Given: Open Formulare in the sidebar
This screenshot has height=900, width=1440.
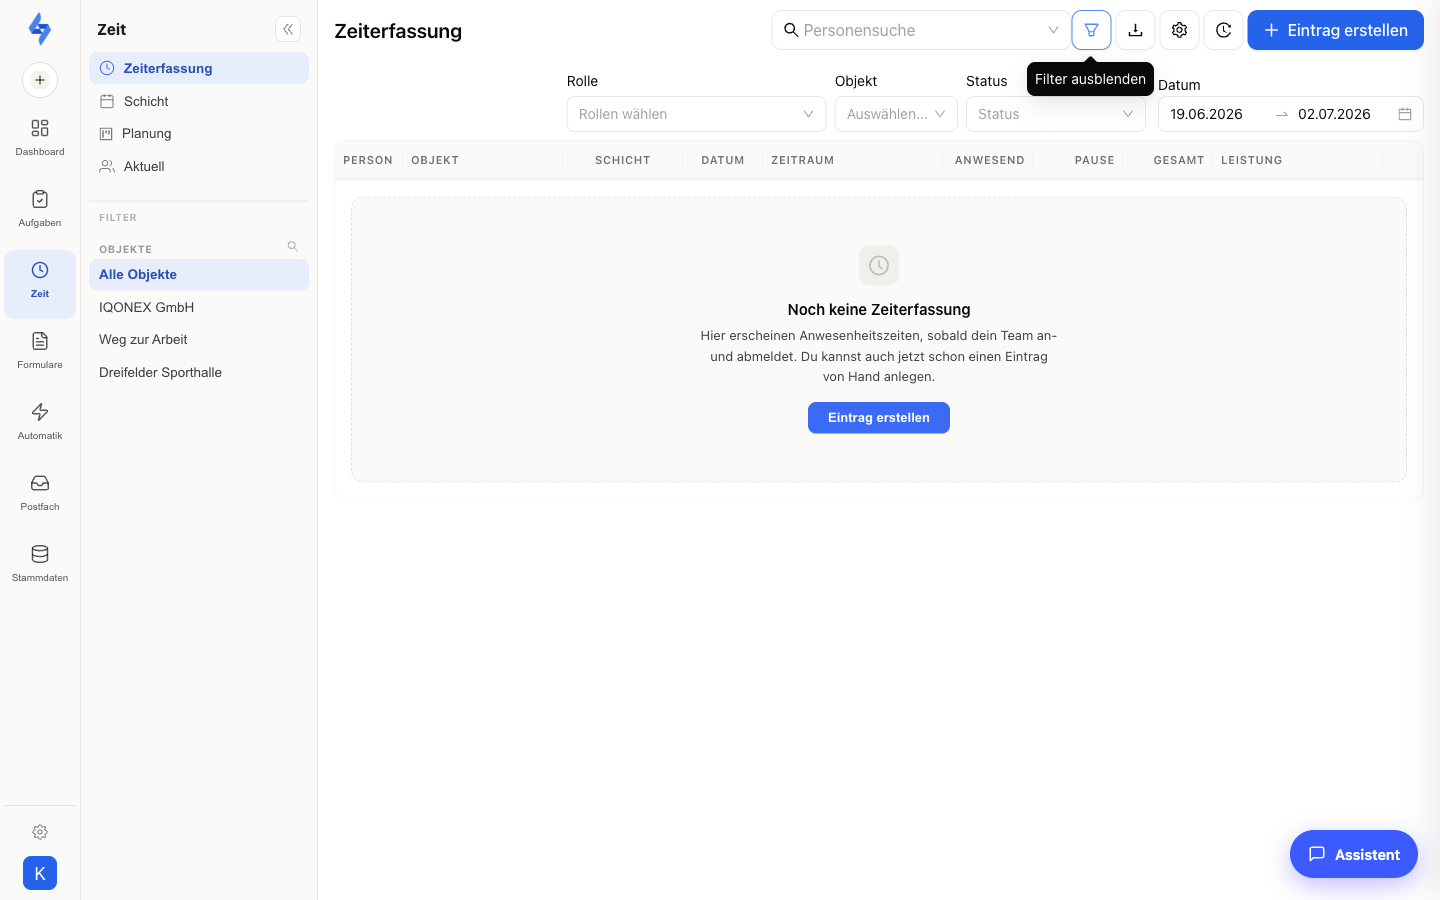Looking at the screenshot, I should [x=40, y=351].
